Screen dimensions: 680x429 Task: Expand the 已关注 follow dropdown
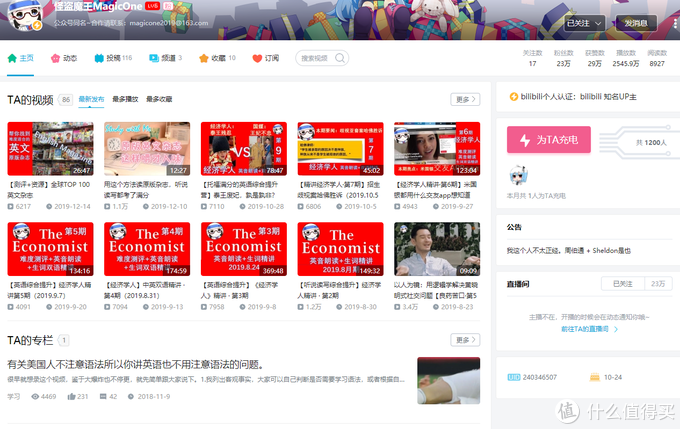pos(584,23)
